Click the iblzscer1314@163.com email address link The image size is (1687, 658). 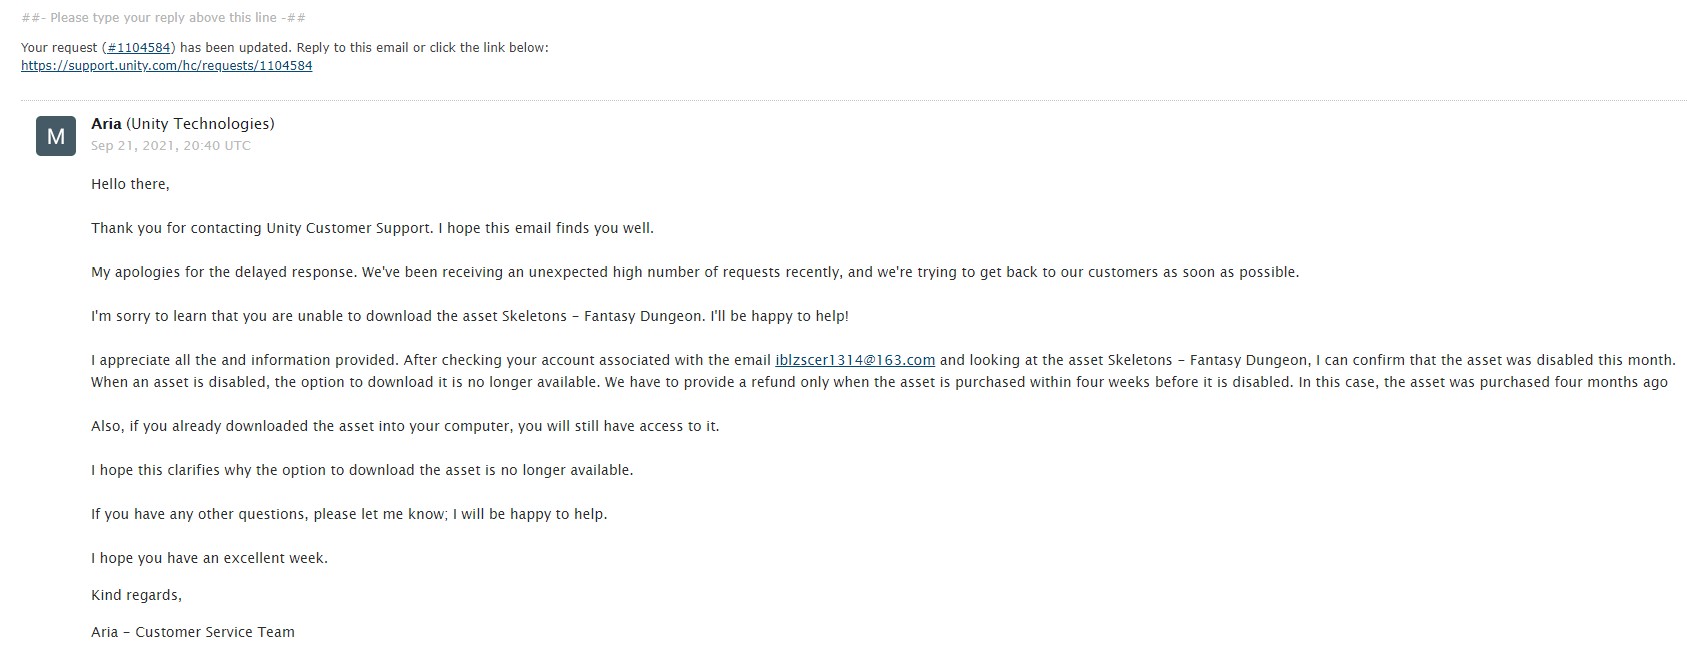(855, 360)
